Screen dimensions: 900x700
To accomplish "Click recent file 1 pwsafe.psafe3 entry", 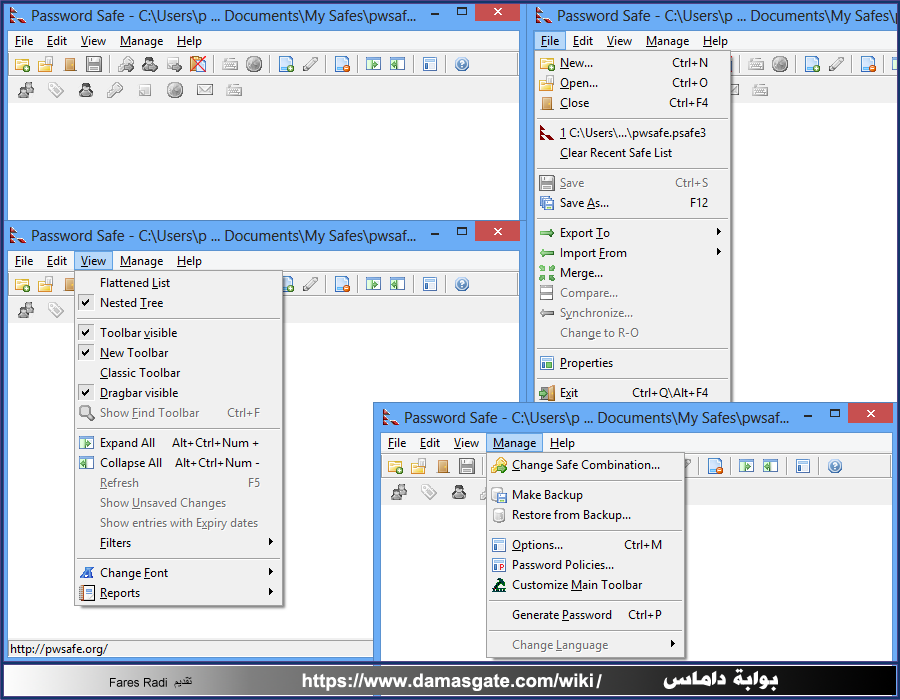I will 631,133.
